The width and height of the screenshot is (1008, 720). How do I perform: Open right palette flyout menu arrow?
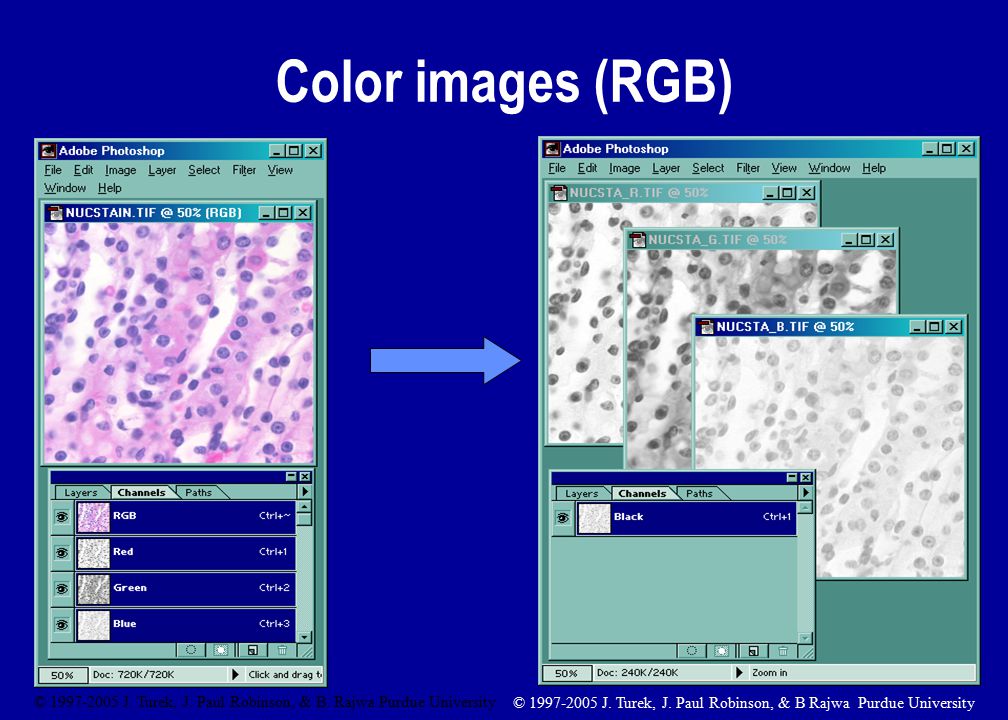[806, 492]
